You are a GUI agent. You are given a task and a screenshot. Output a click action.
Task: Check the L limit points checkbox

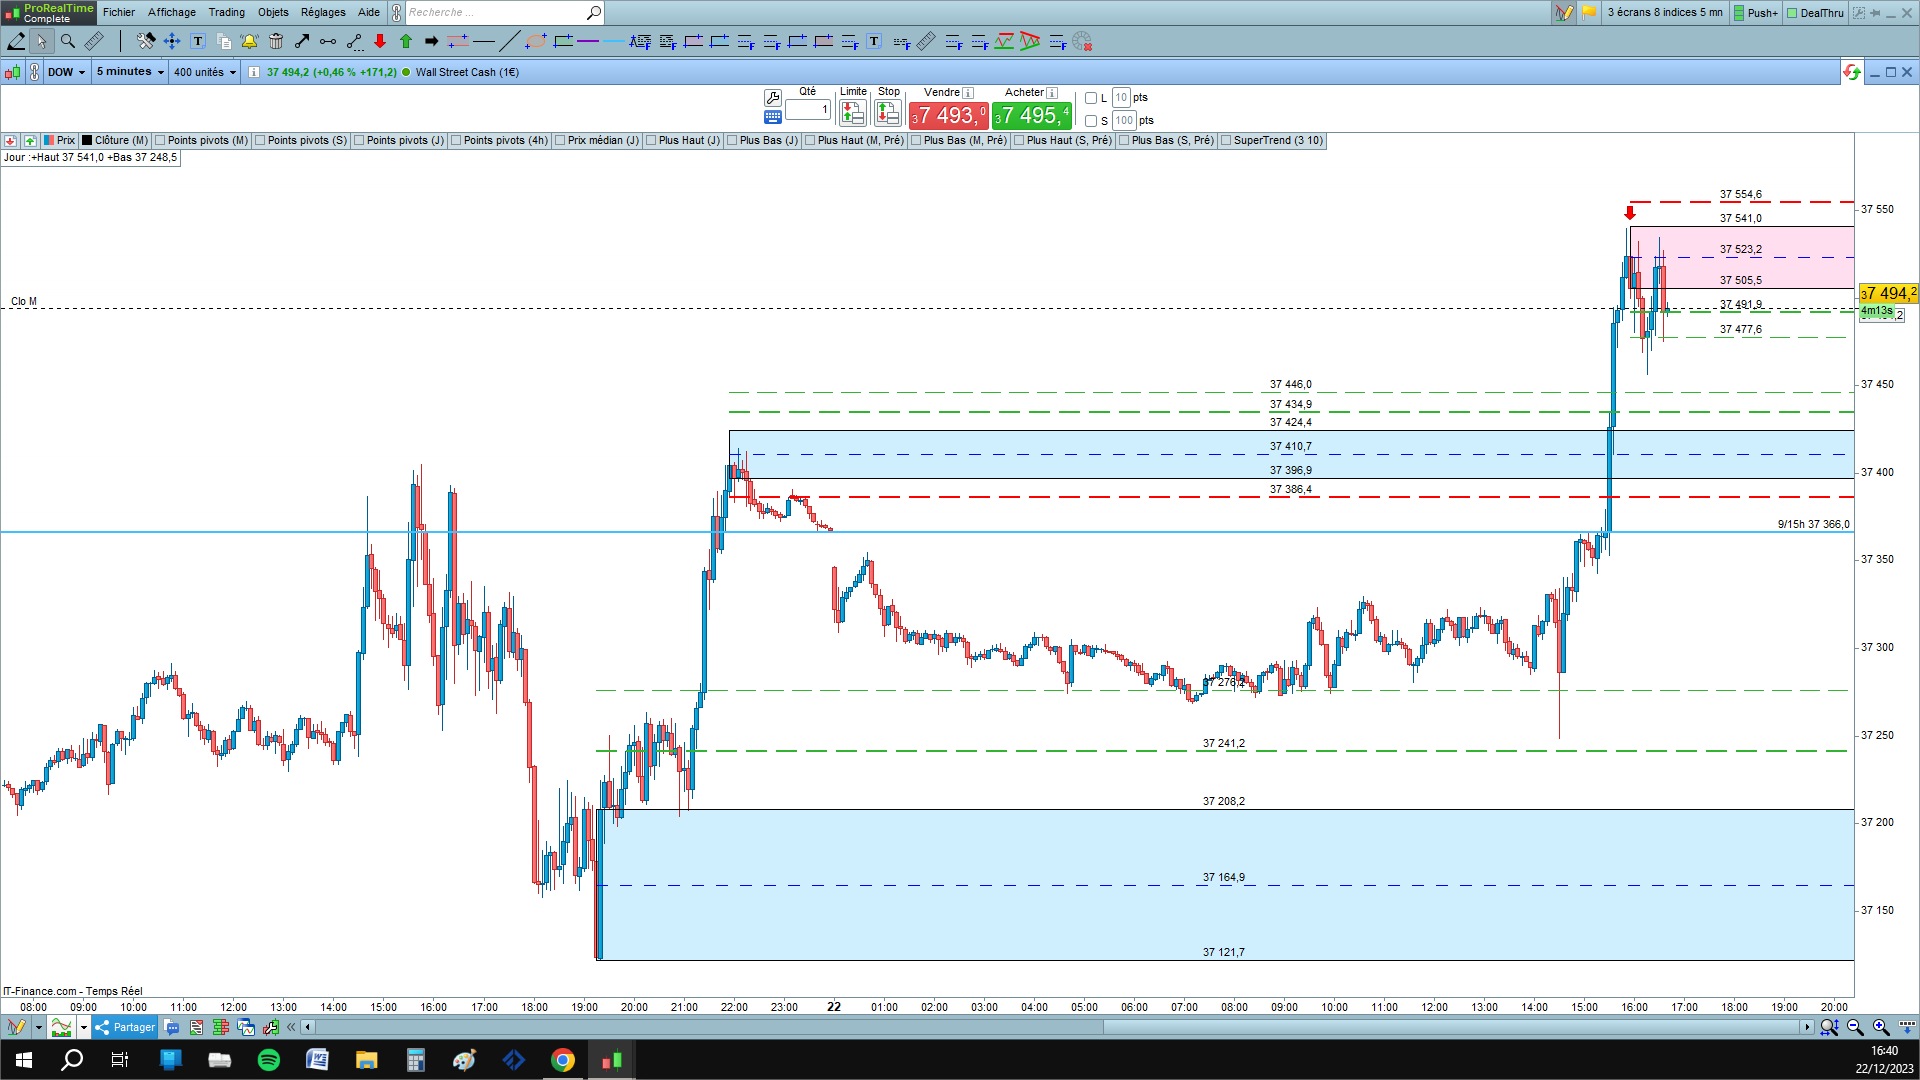pyautogui.click(x=1091, y=98)
